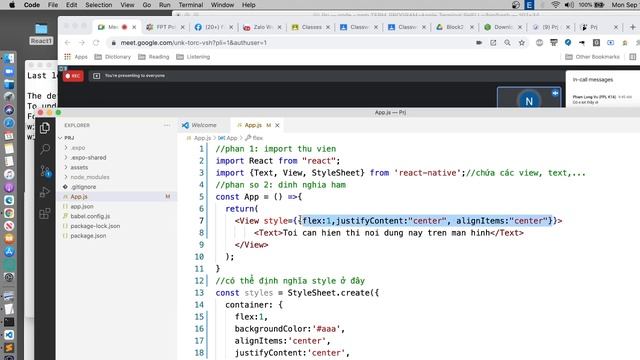Open Other Bookmarks folder

(593, 57)
